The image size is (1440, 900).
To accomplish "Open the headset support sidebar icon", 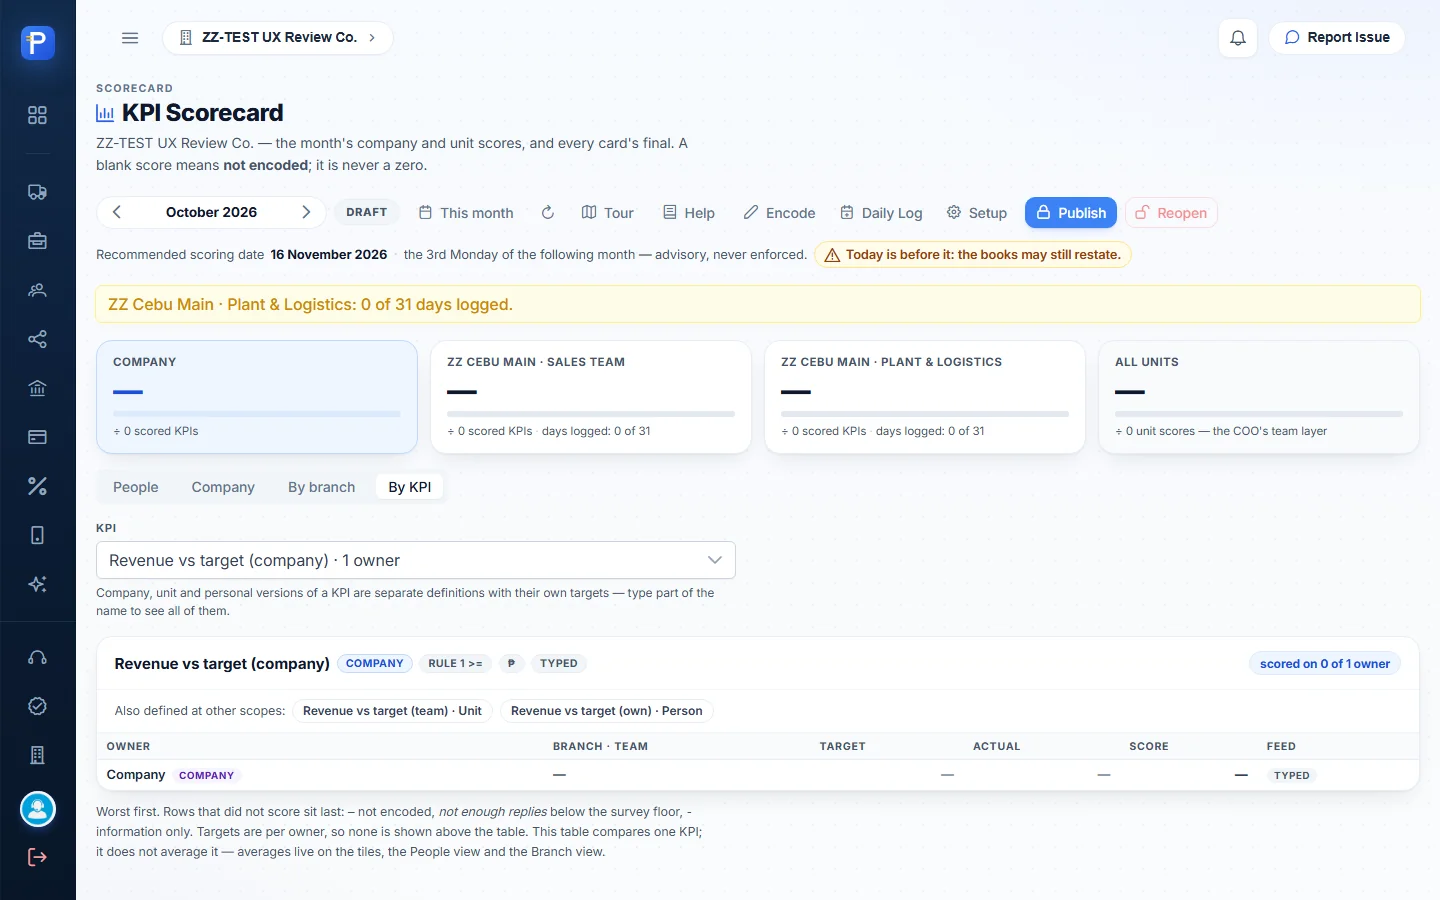I will (x=37, y=657).
